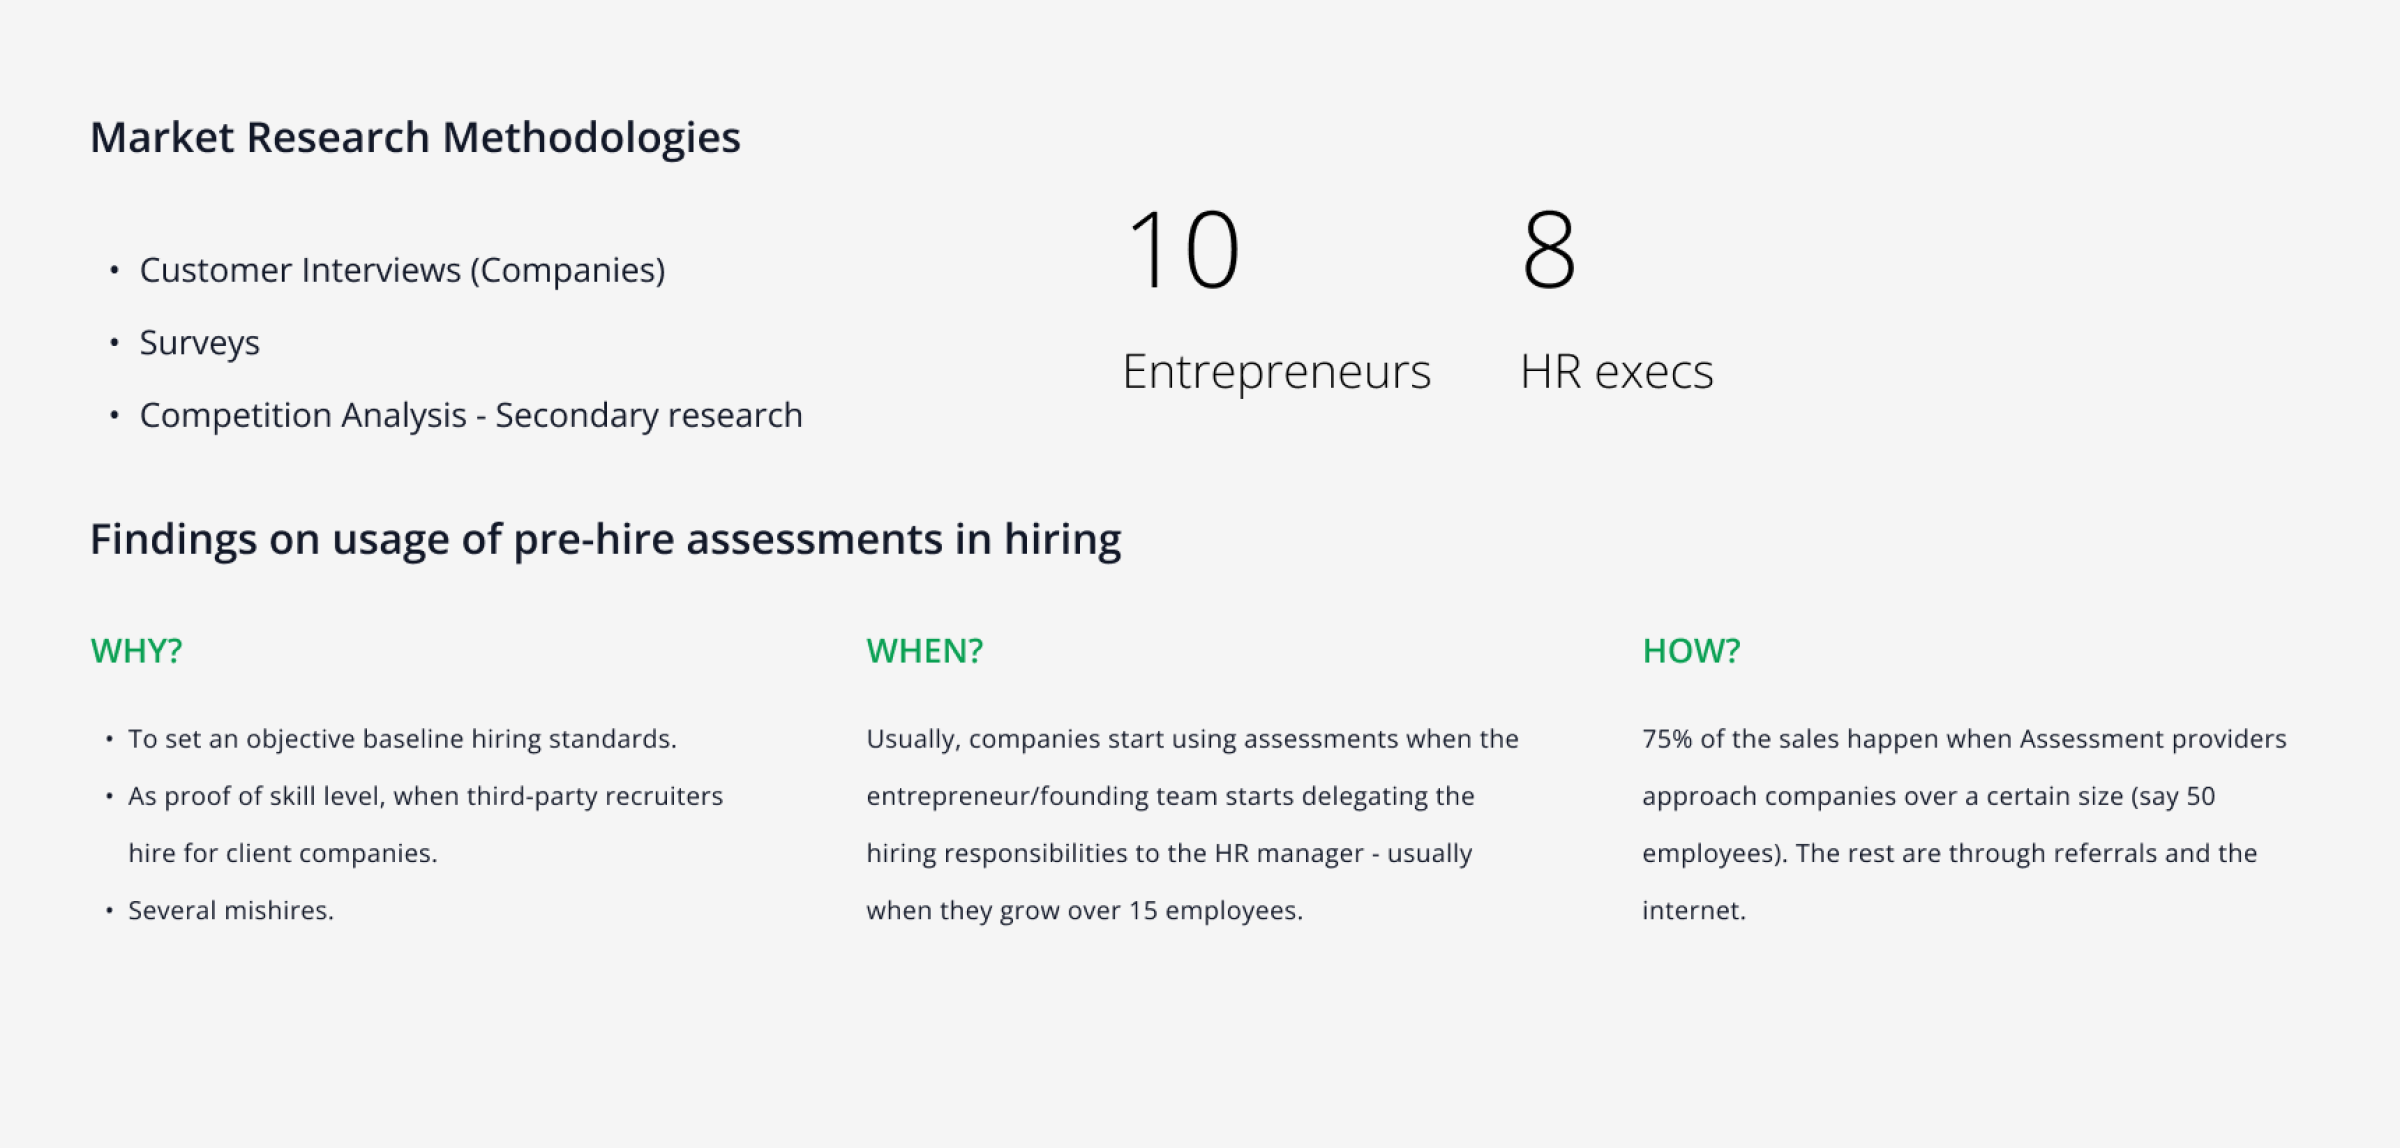This screenshot has width=2400, height=1148.
Task: Click the Entrepreneurs label
Action: (1276, 372)
